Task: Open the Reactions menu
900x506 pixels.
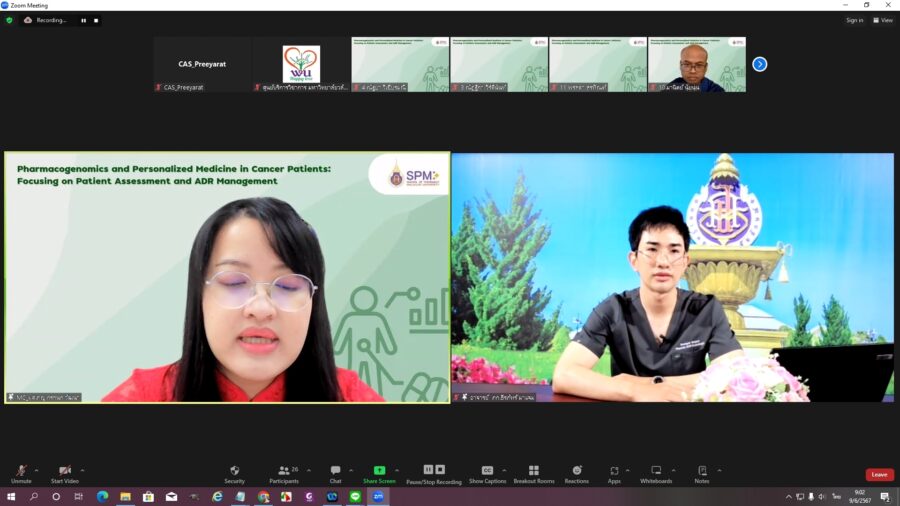Action: [576, 473]
